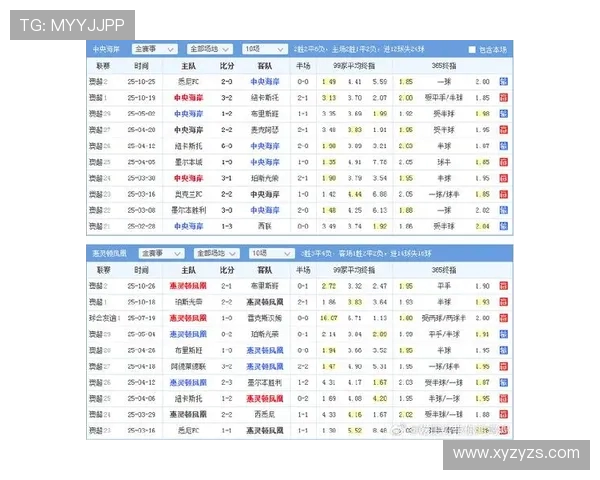Image resolution: width=600 pixels, height=480 pixels.
Task: Click 奥克兰FC home team in 中央海岸 table
Action: (188, 194)
